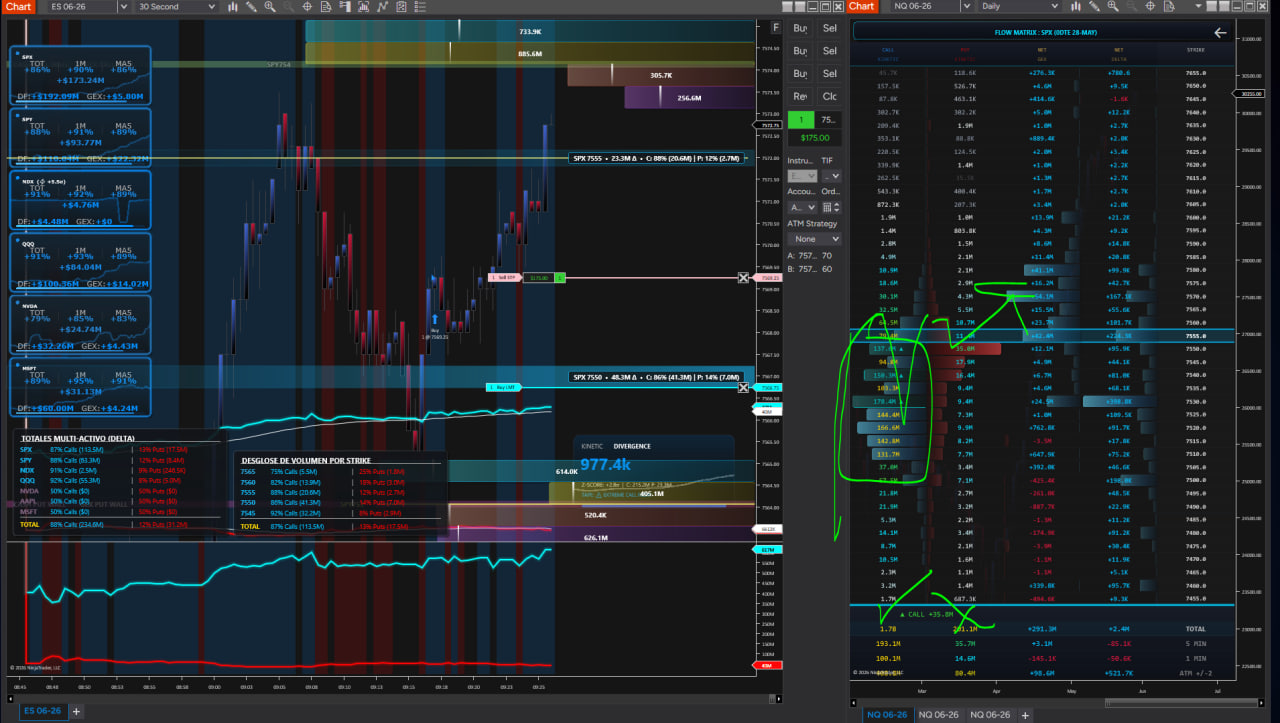Show data box icon in NQ chart toolbar
The image size is (1280, 723).
tap(1169, 7)
